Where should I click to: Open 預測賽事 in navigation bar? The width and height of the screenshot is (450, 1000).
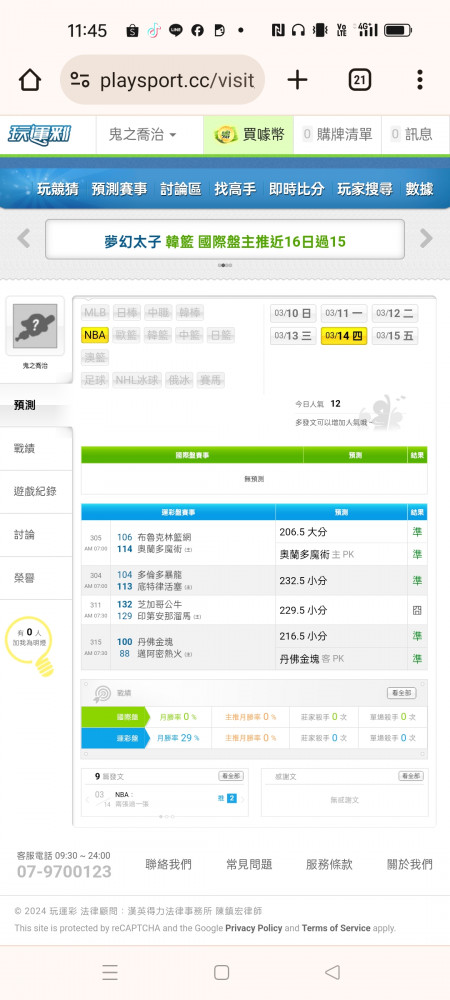point(119,189)
